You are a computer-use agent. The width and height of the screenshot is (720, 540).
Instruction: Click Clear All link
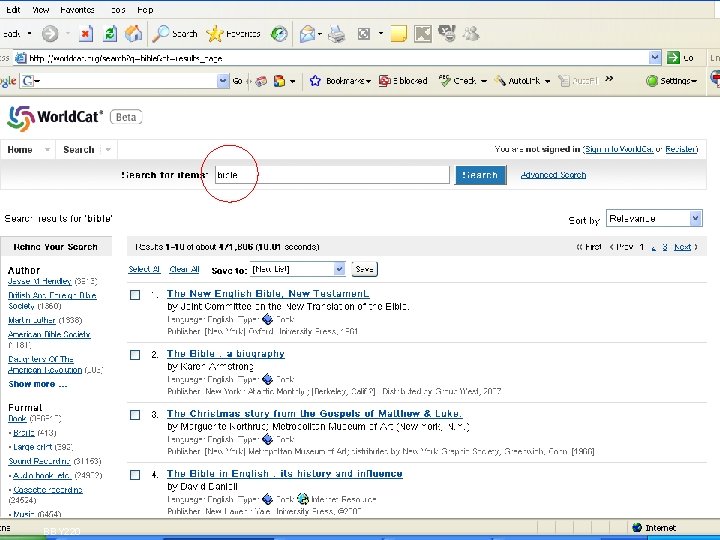(184, 269)
